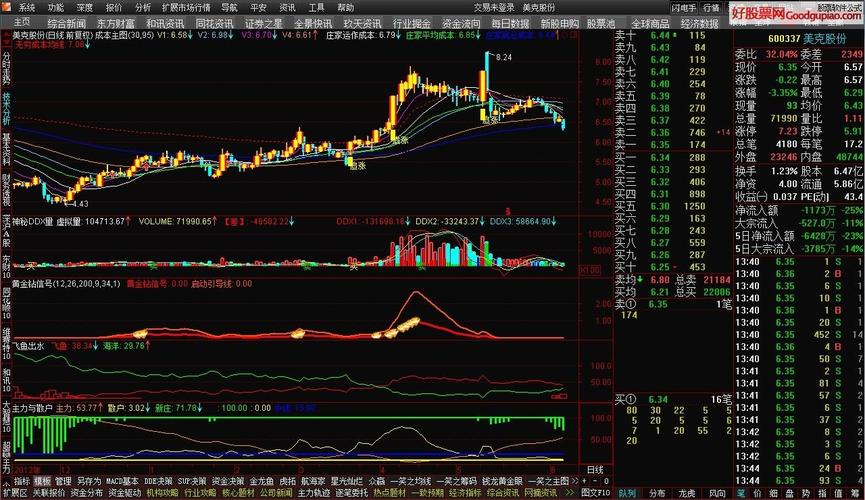This screenshot has height=500, width=865.
Task: Open the 经济指标 tab at bottom
Action: pyautogui.click(x=465, y=492)
